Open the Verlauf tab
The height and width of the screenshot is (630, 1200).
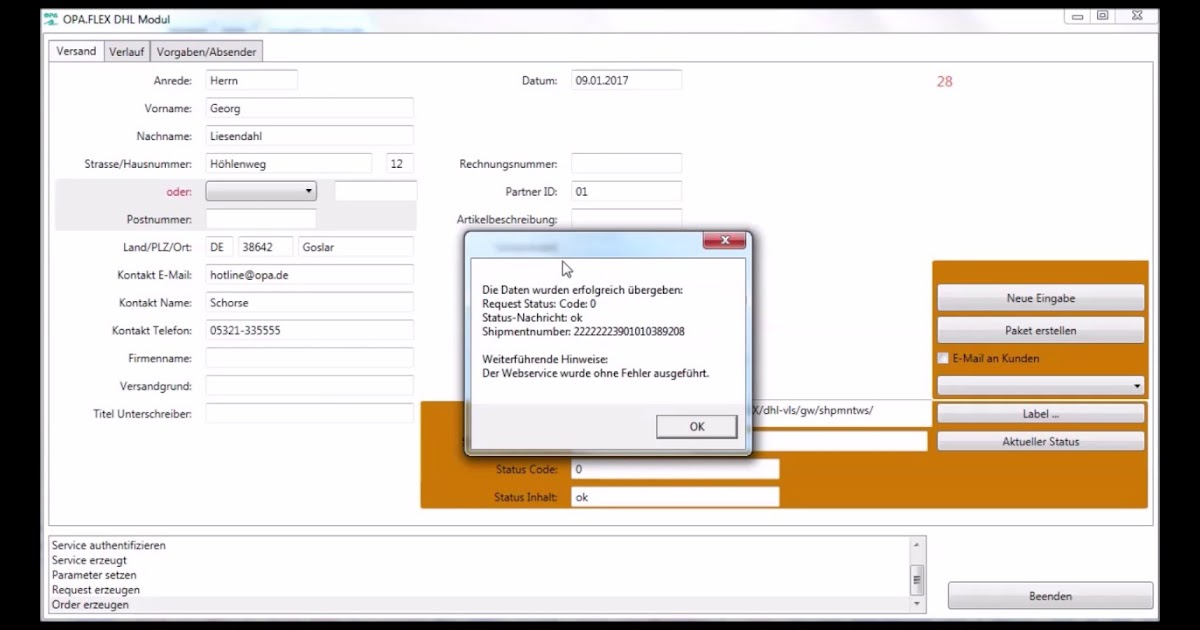coord(127,52)
